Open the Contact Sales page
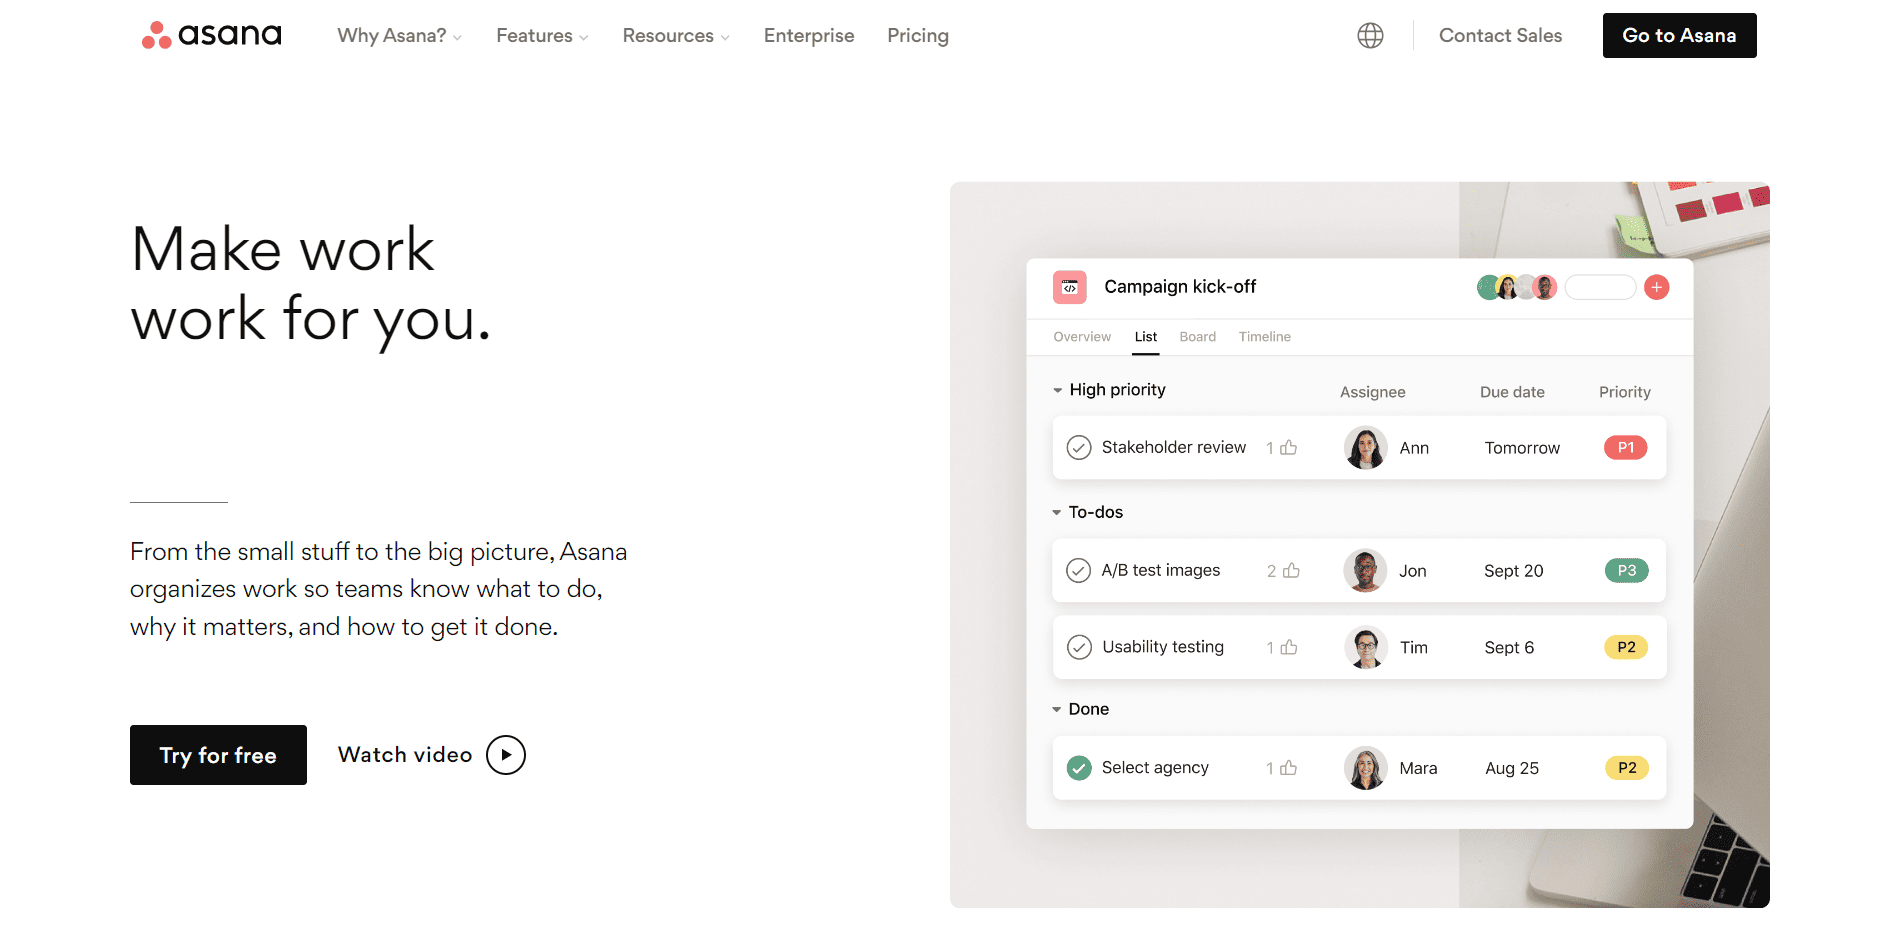The width and height of the screenshot is (1898, 932). pyautogui.click(x=1500, y=35)
